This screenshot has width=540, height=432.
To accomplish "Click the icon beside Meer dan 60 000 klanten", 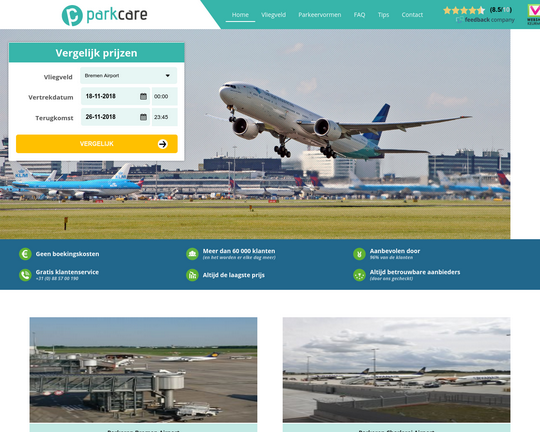I will [192, 254].
